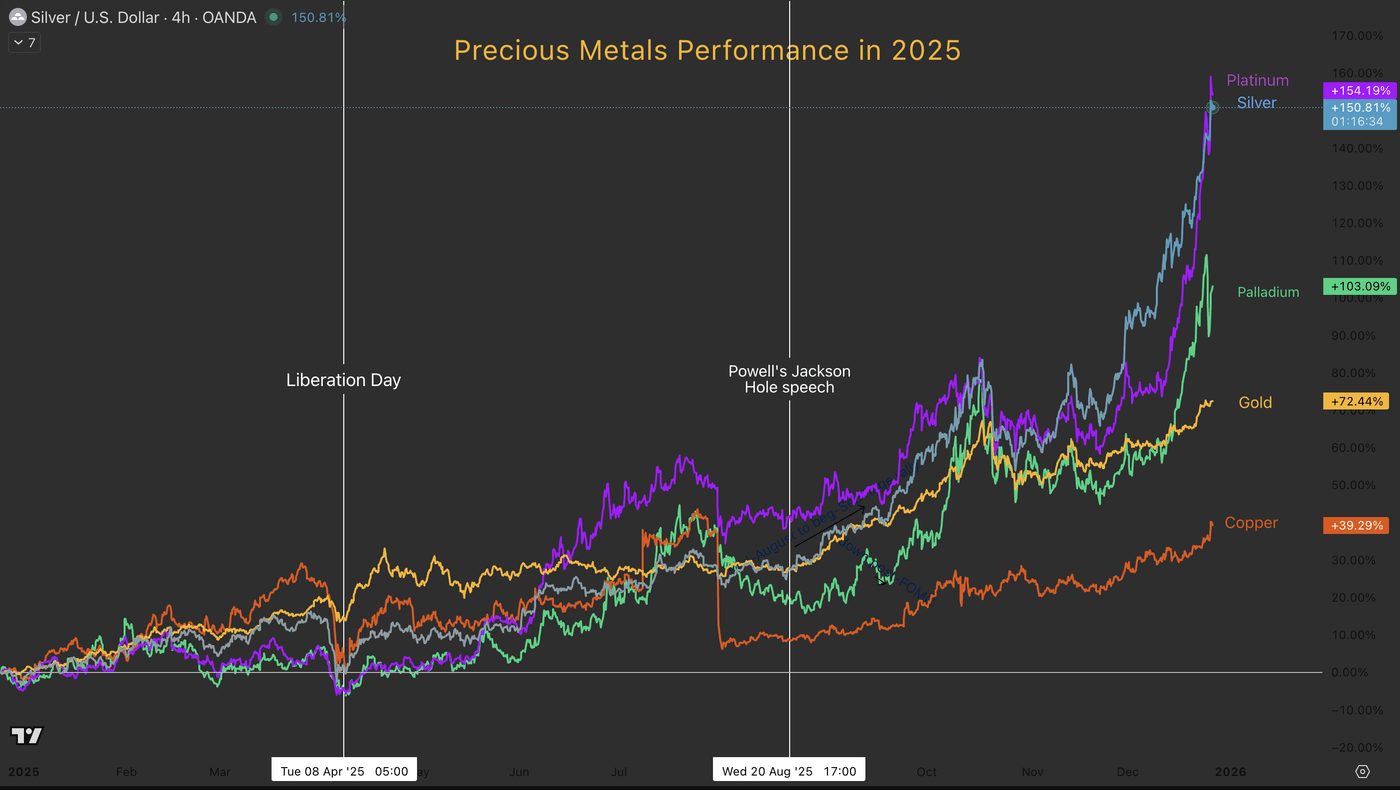Select the Tue 08 Apr '25 date marker
The height and width of the screenshot is (790, 1400).
click(x=344, y=770)
